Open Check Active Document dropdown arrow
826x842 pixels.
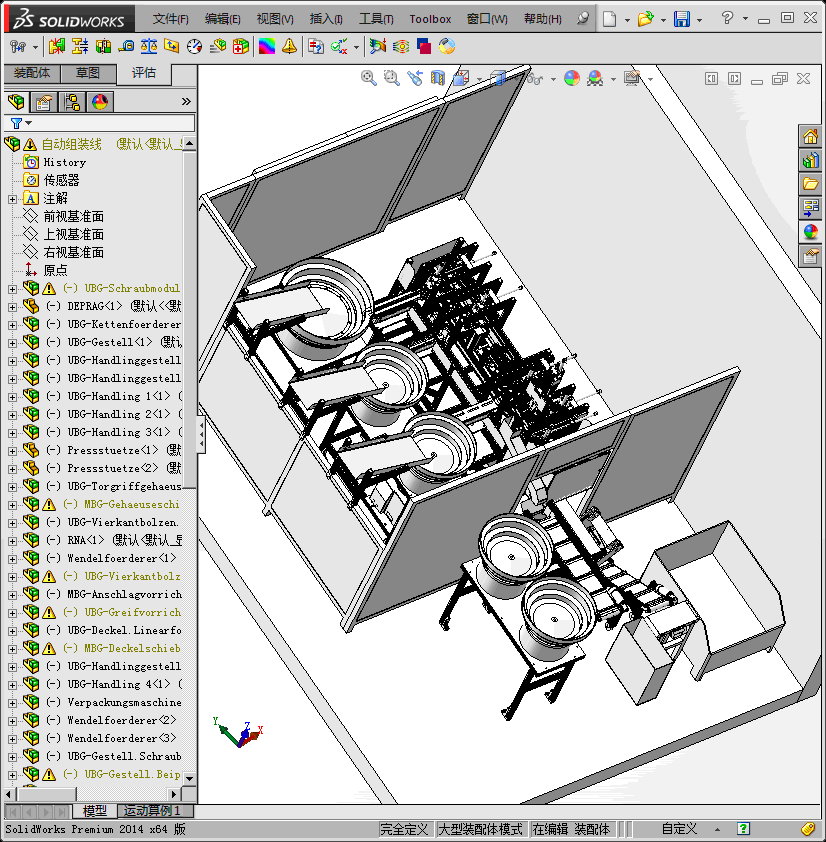356,47
